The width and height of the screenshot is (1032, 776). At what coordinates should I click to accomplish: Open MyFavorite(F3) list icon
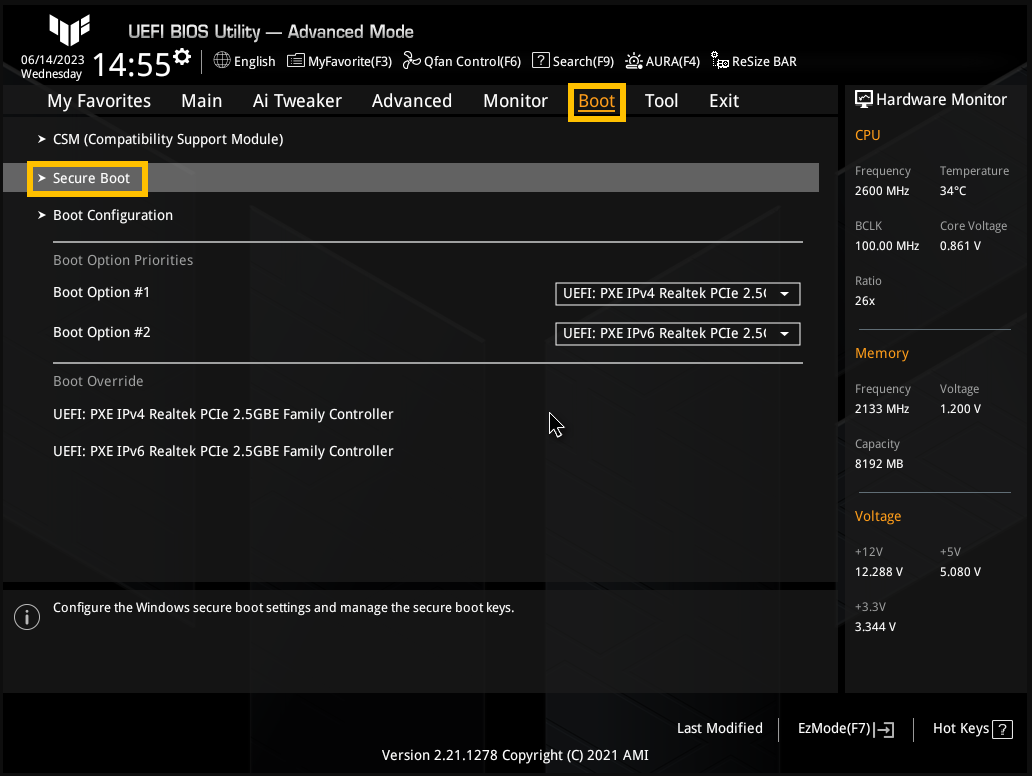[x=296, y=61]
